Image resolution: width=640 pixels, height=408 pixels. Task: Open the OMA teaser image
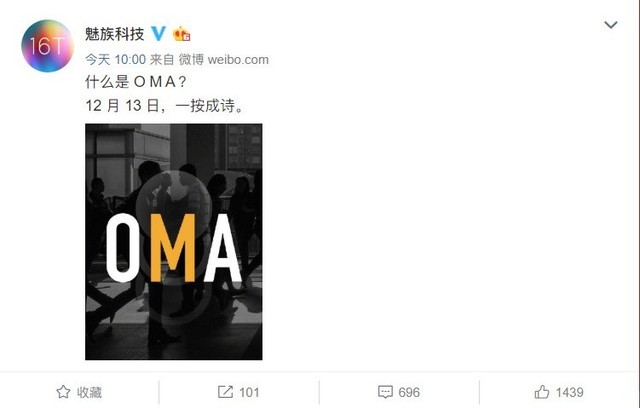[x=174, y=242]
